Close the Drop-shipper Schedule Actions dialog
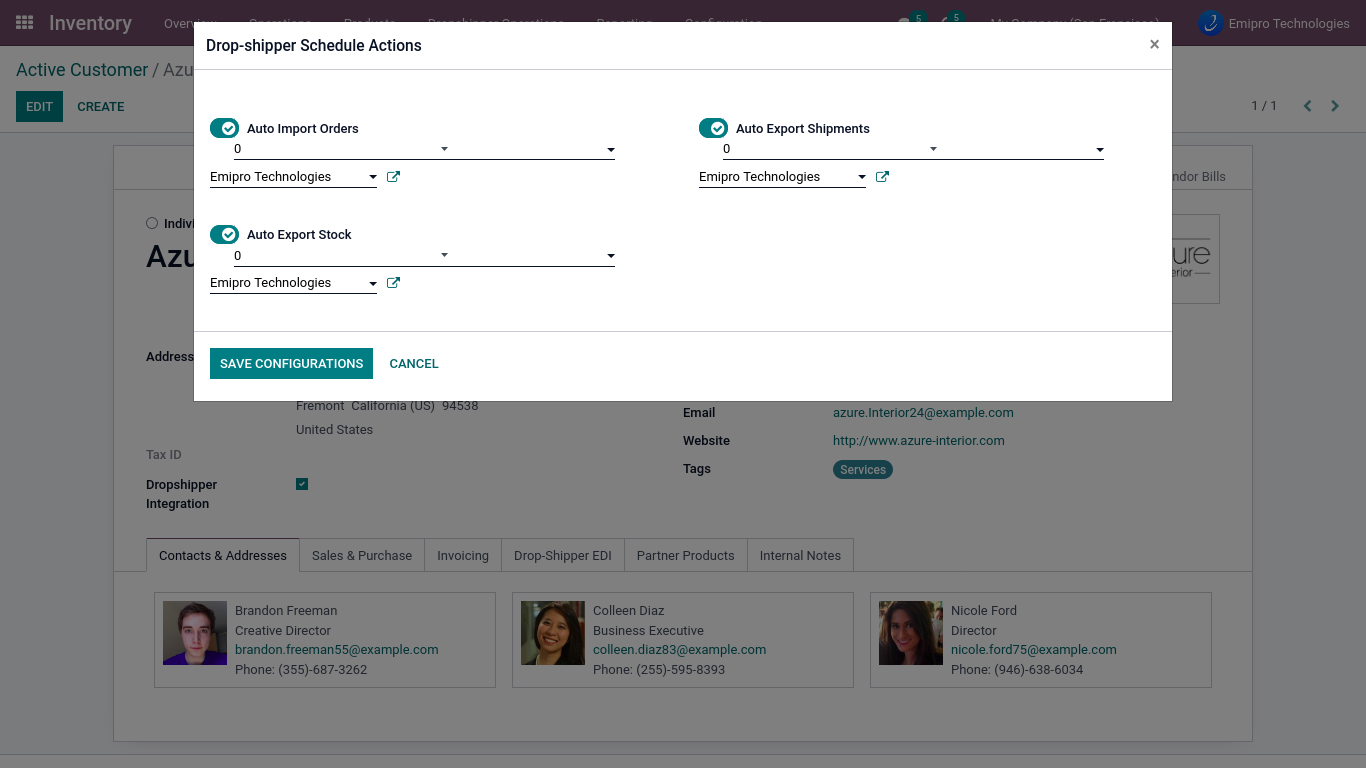Image resolution: width=1366 pixels, height=768 pixels. pyautogui.click(x=1154, y=45)
